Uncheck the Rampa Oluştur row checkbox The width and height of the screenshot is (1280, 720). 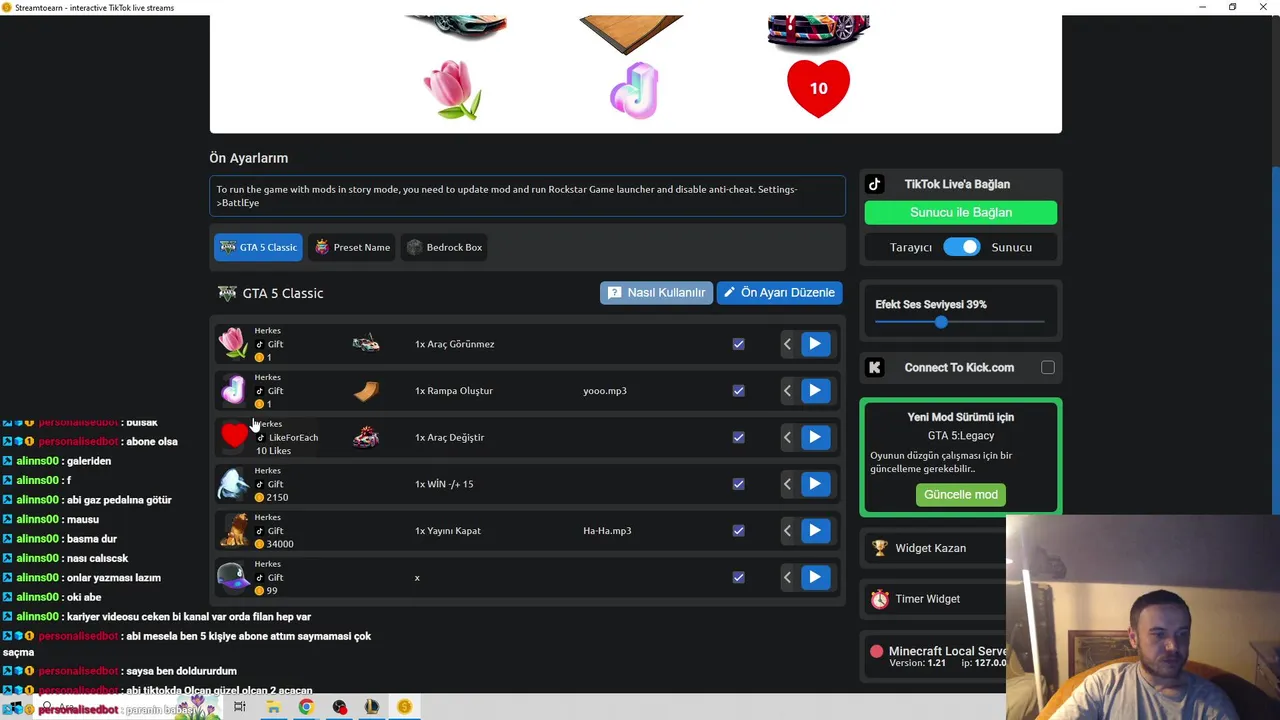pyautogui.click(x=738, y=391)
